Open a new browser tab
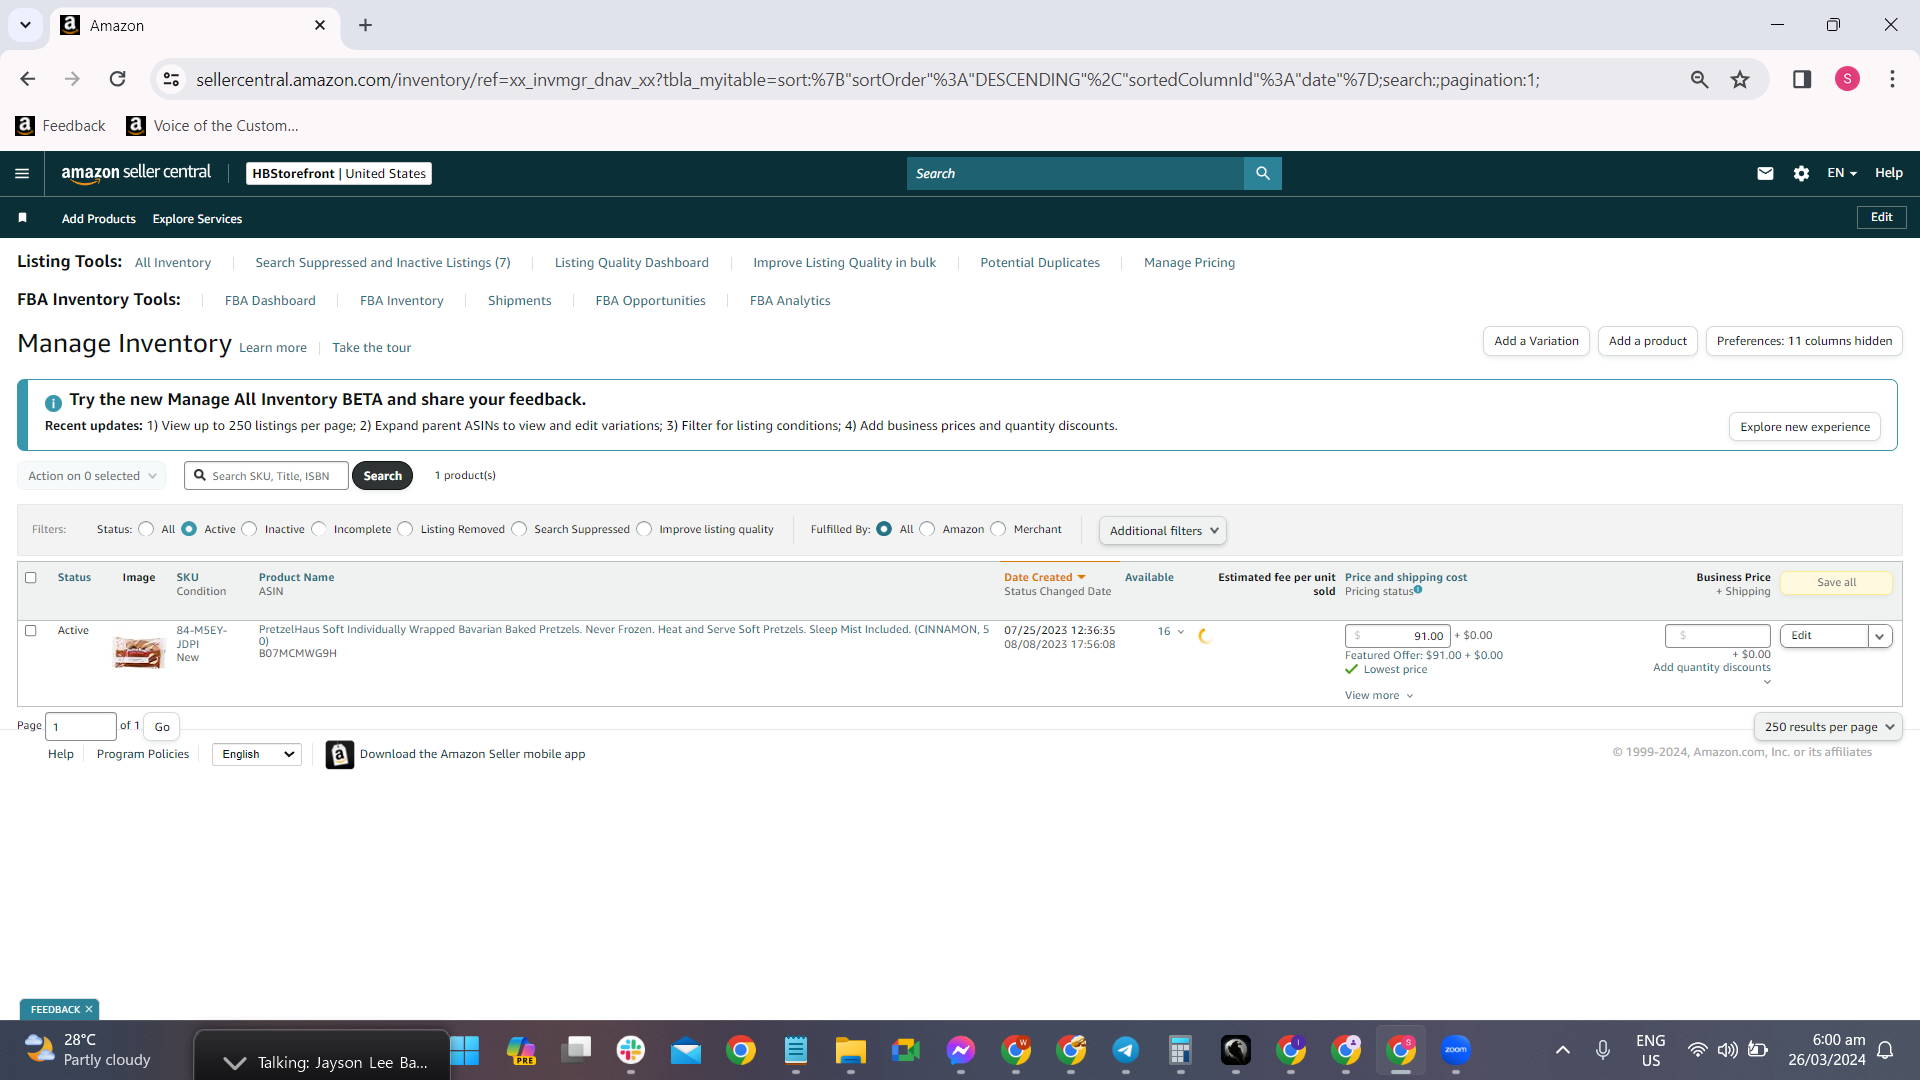Viewport: 1920px width, 1080px height. (x=365, y=25)
